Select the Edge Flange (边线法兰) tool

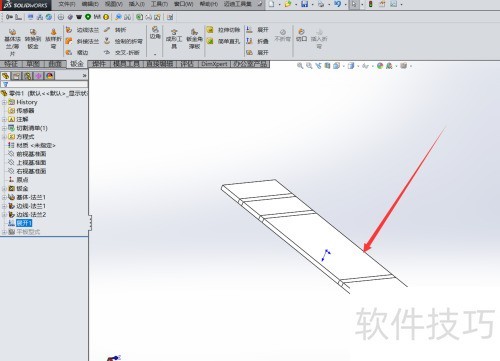coord(82,30)
